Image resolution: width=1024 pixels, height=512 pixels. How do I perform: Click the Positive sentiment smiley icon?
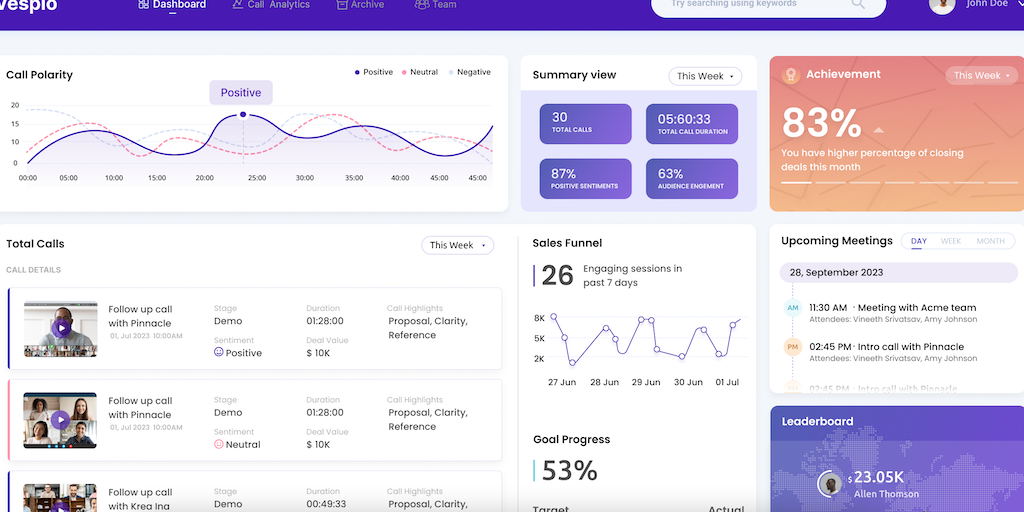point(219,352)
